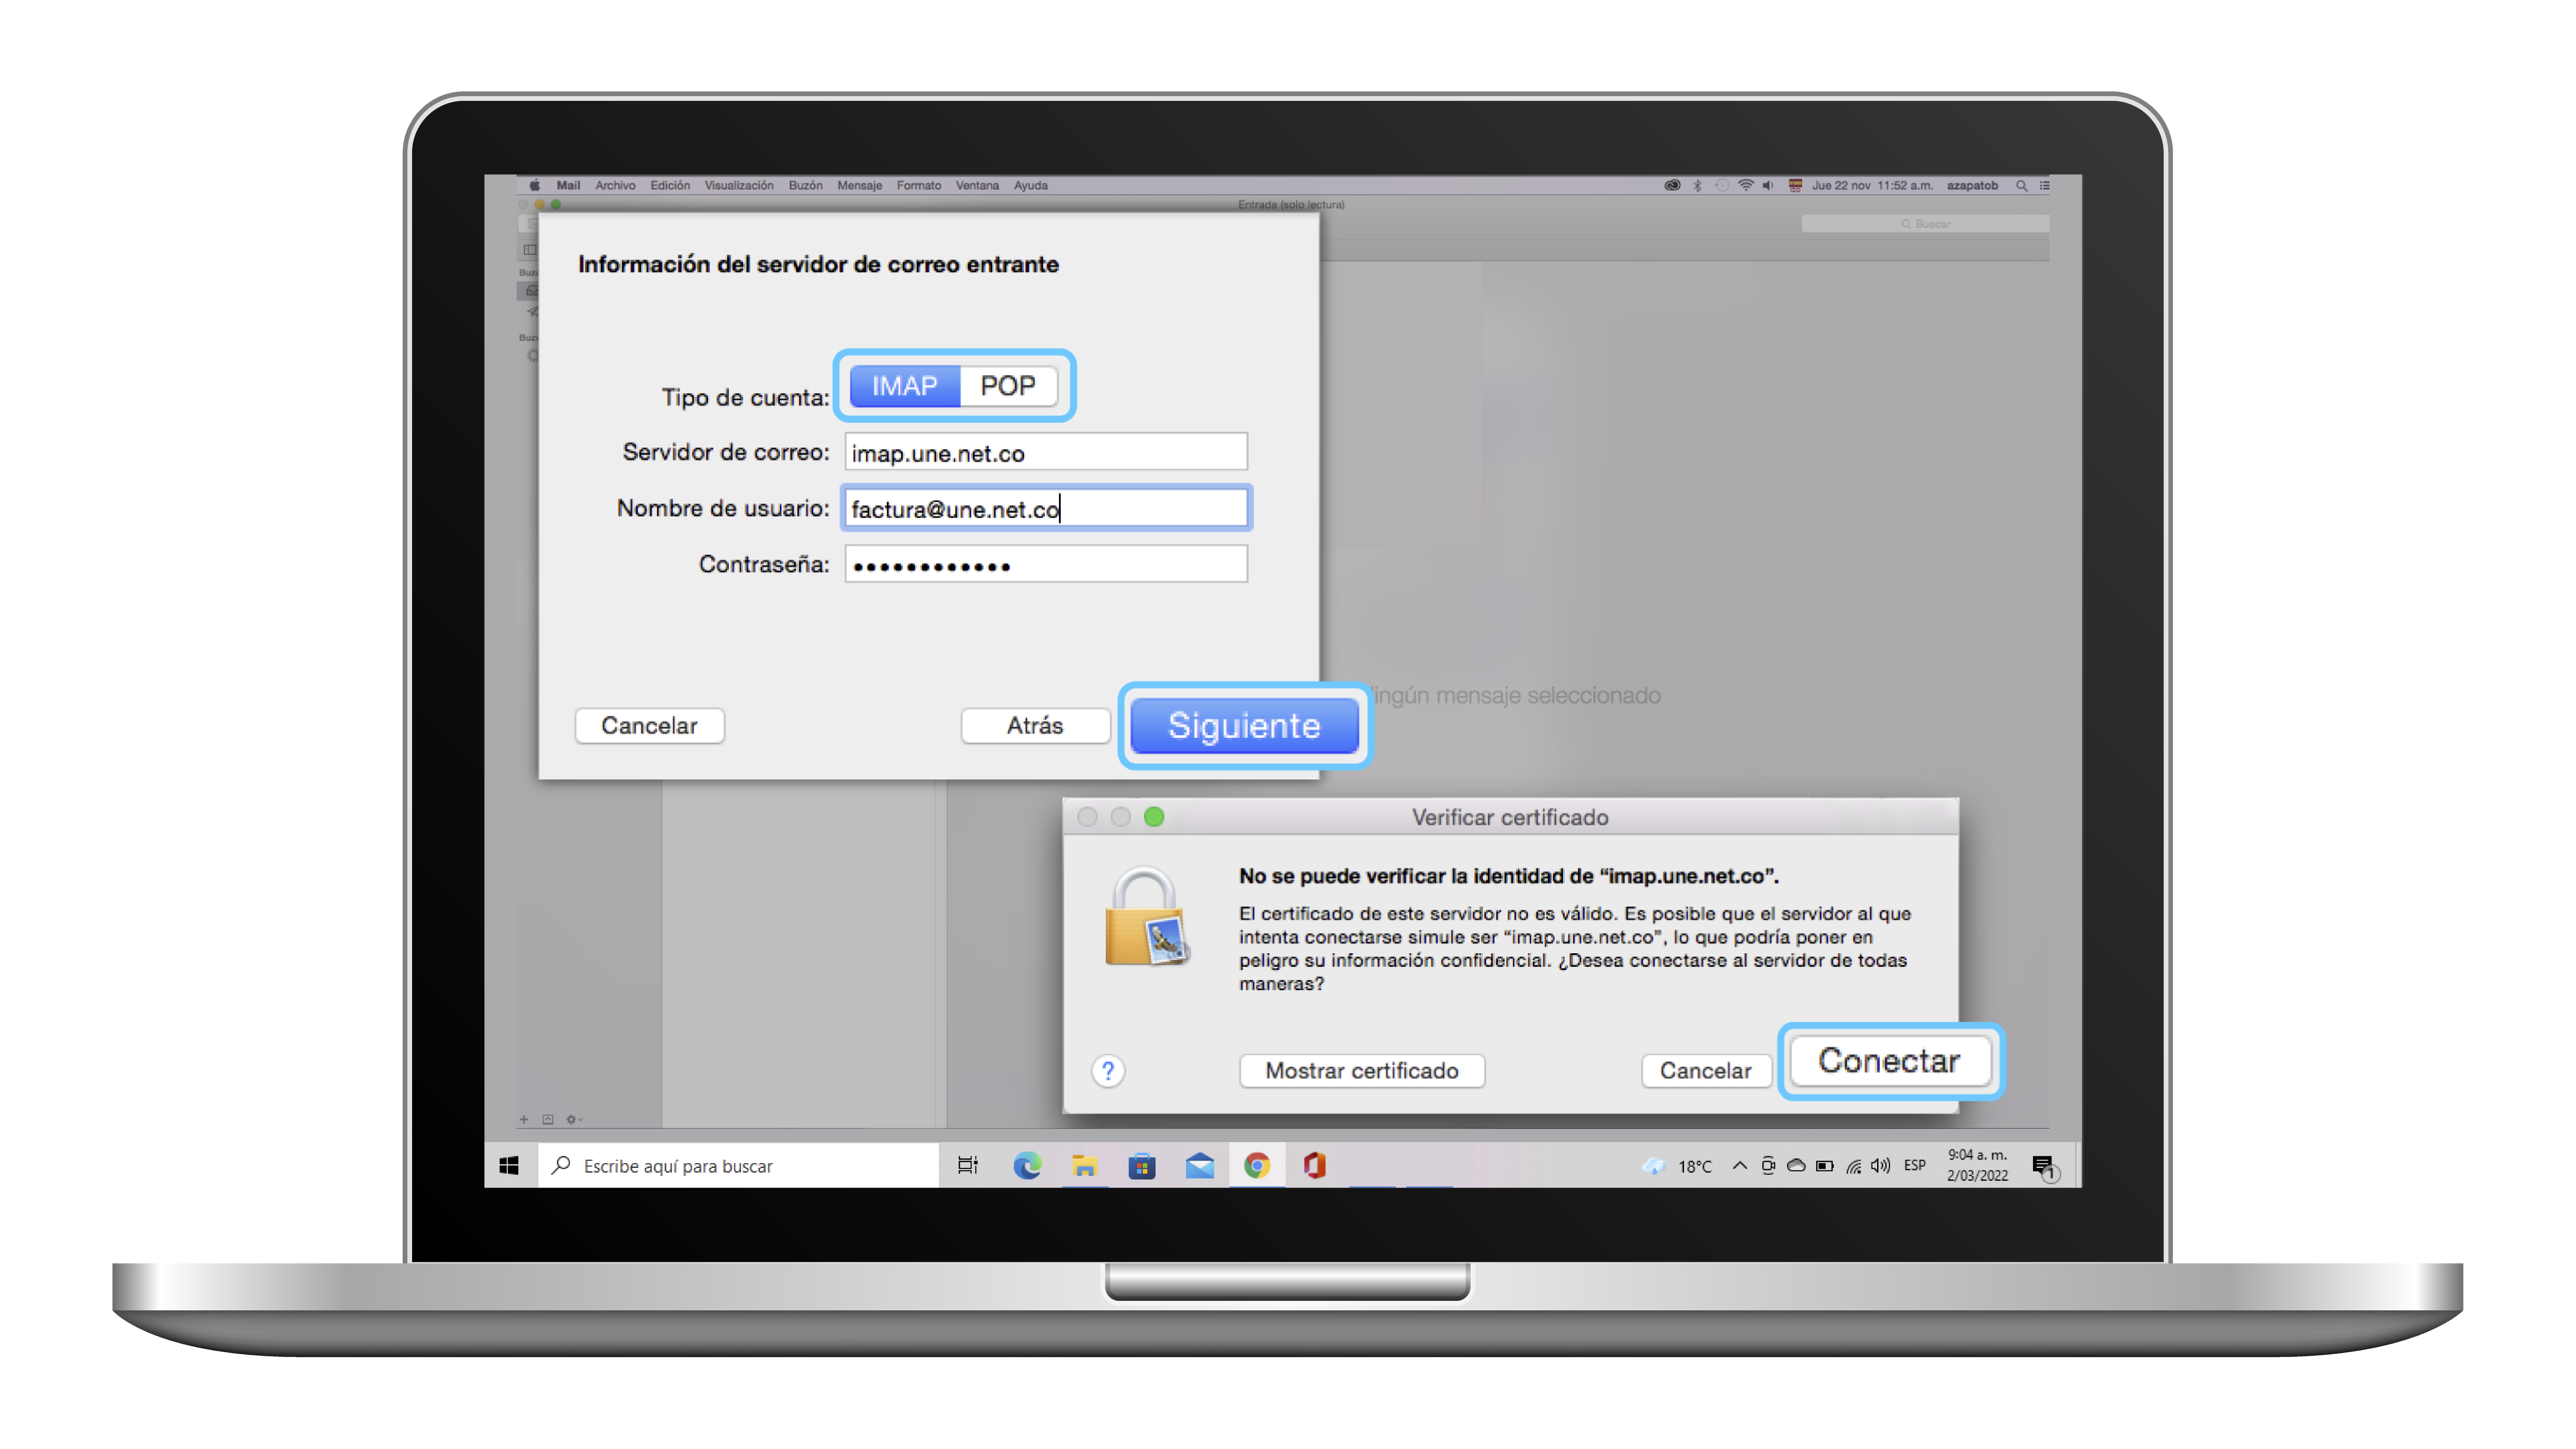
Task: Click Windows speaker volume tray icon
Action: click(1881, 1165)
